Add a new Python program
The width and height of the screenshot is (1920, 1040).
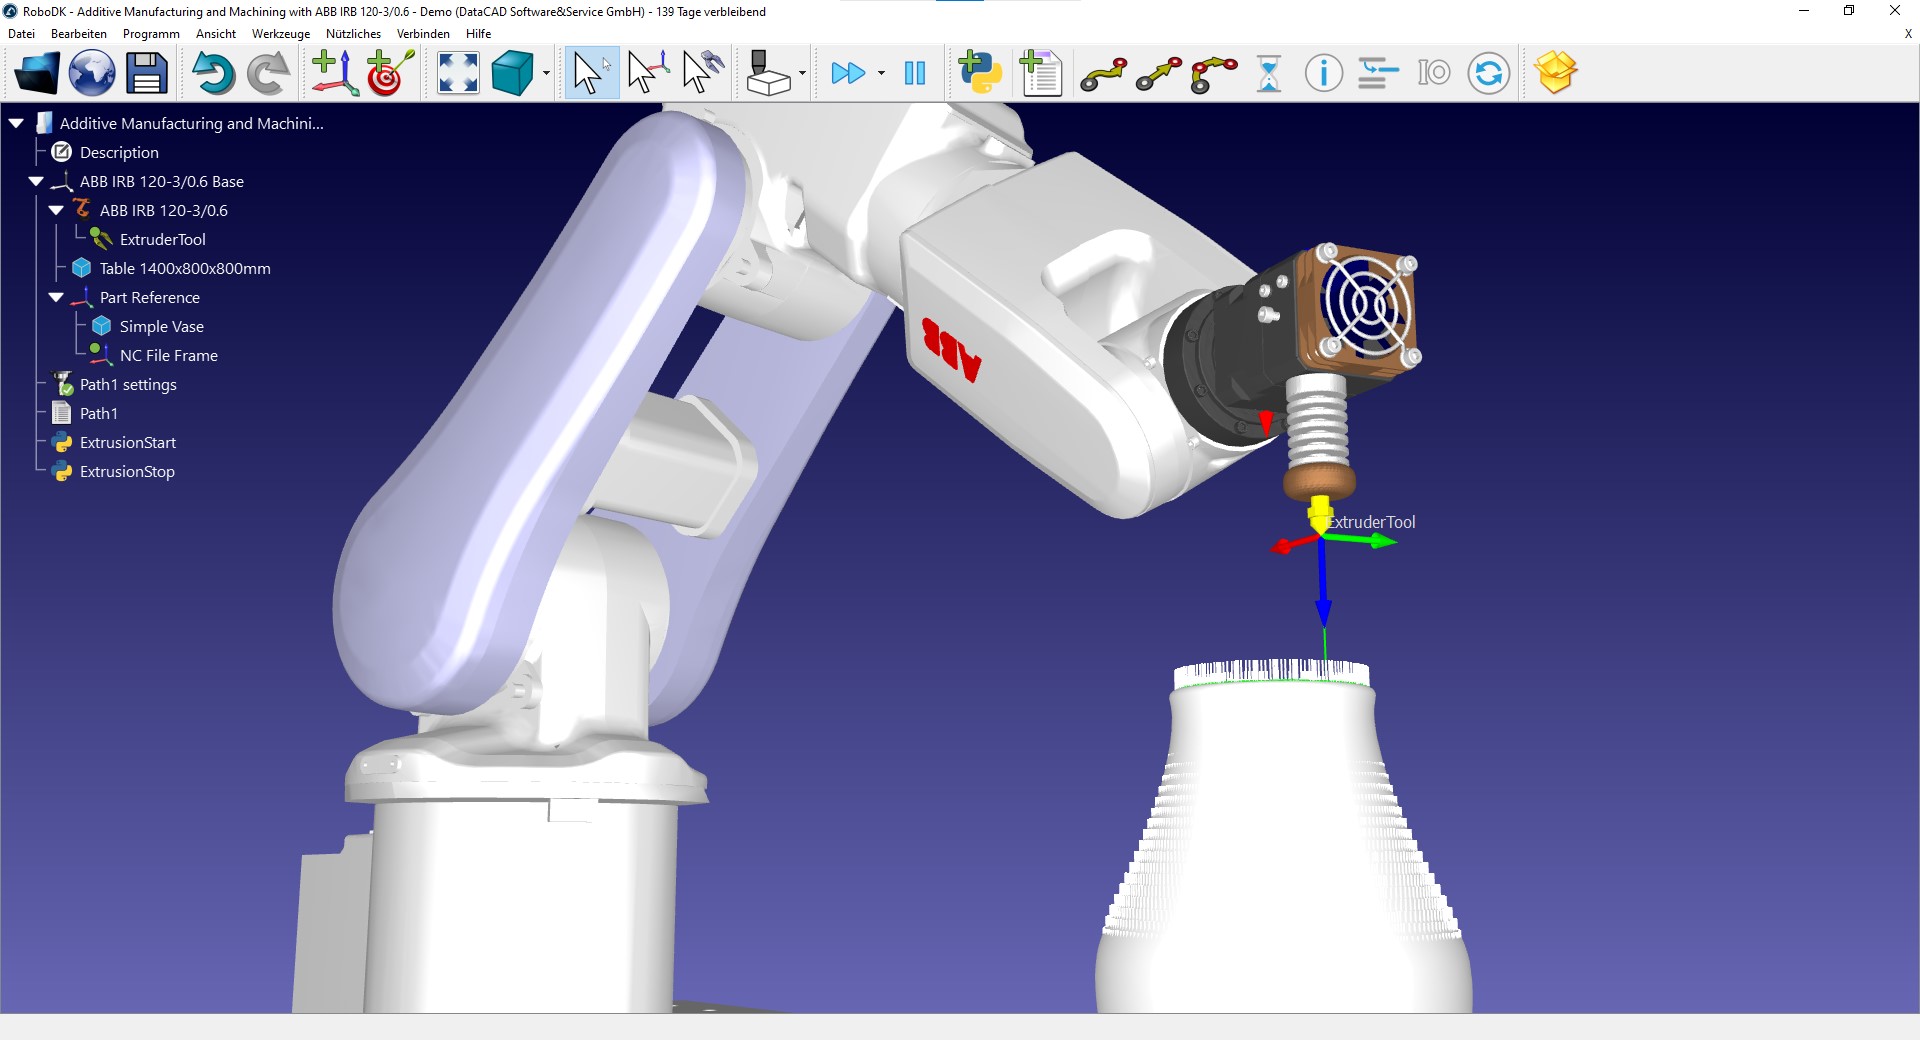coord(980,73)
